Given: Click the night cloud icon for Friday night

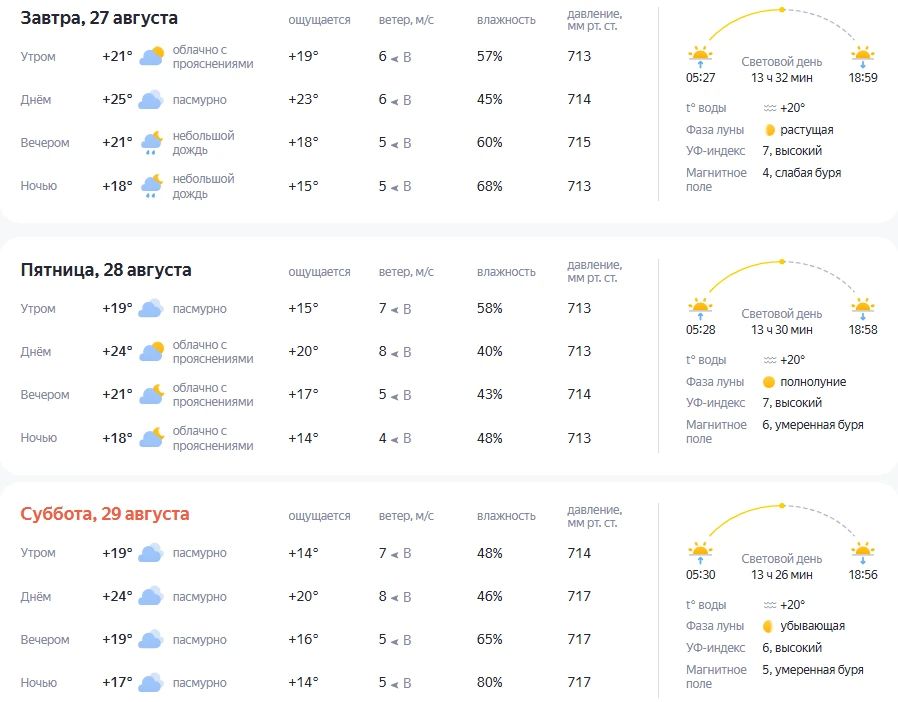Looking at the screenshot, I should [152, 437].
